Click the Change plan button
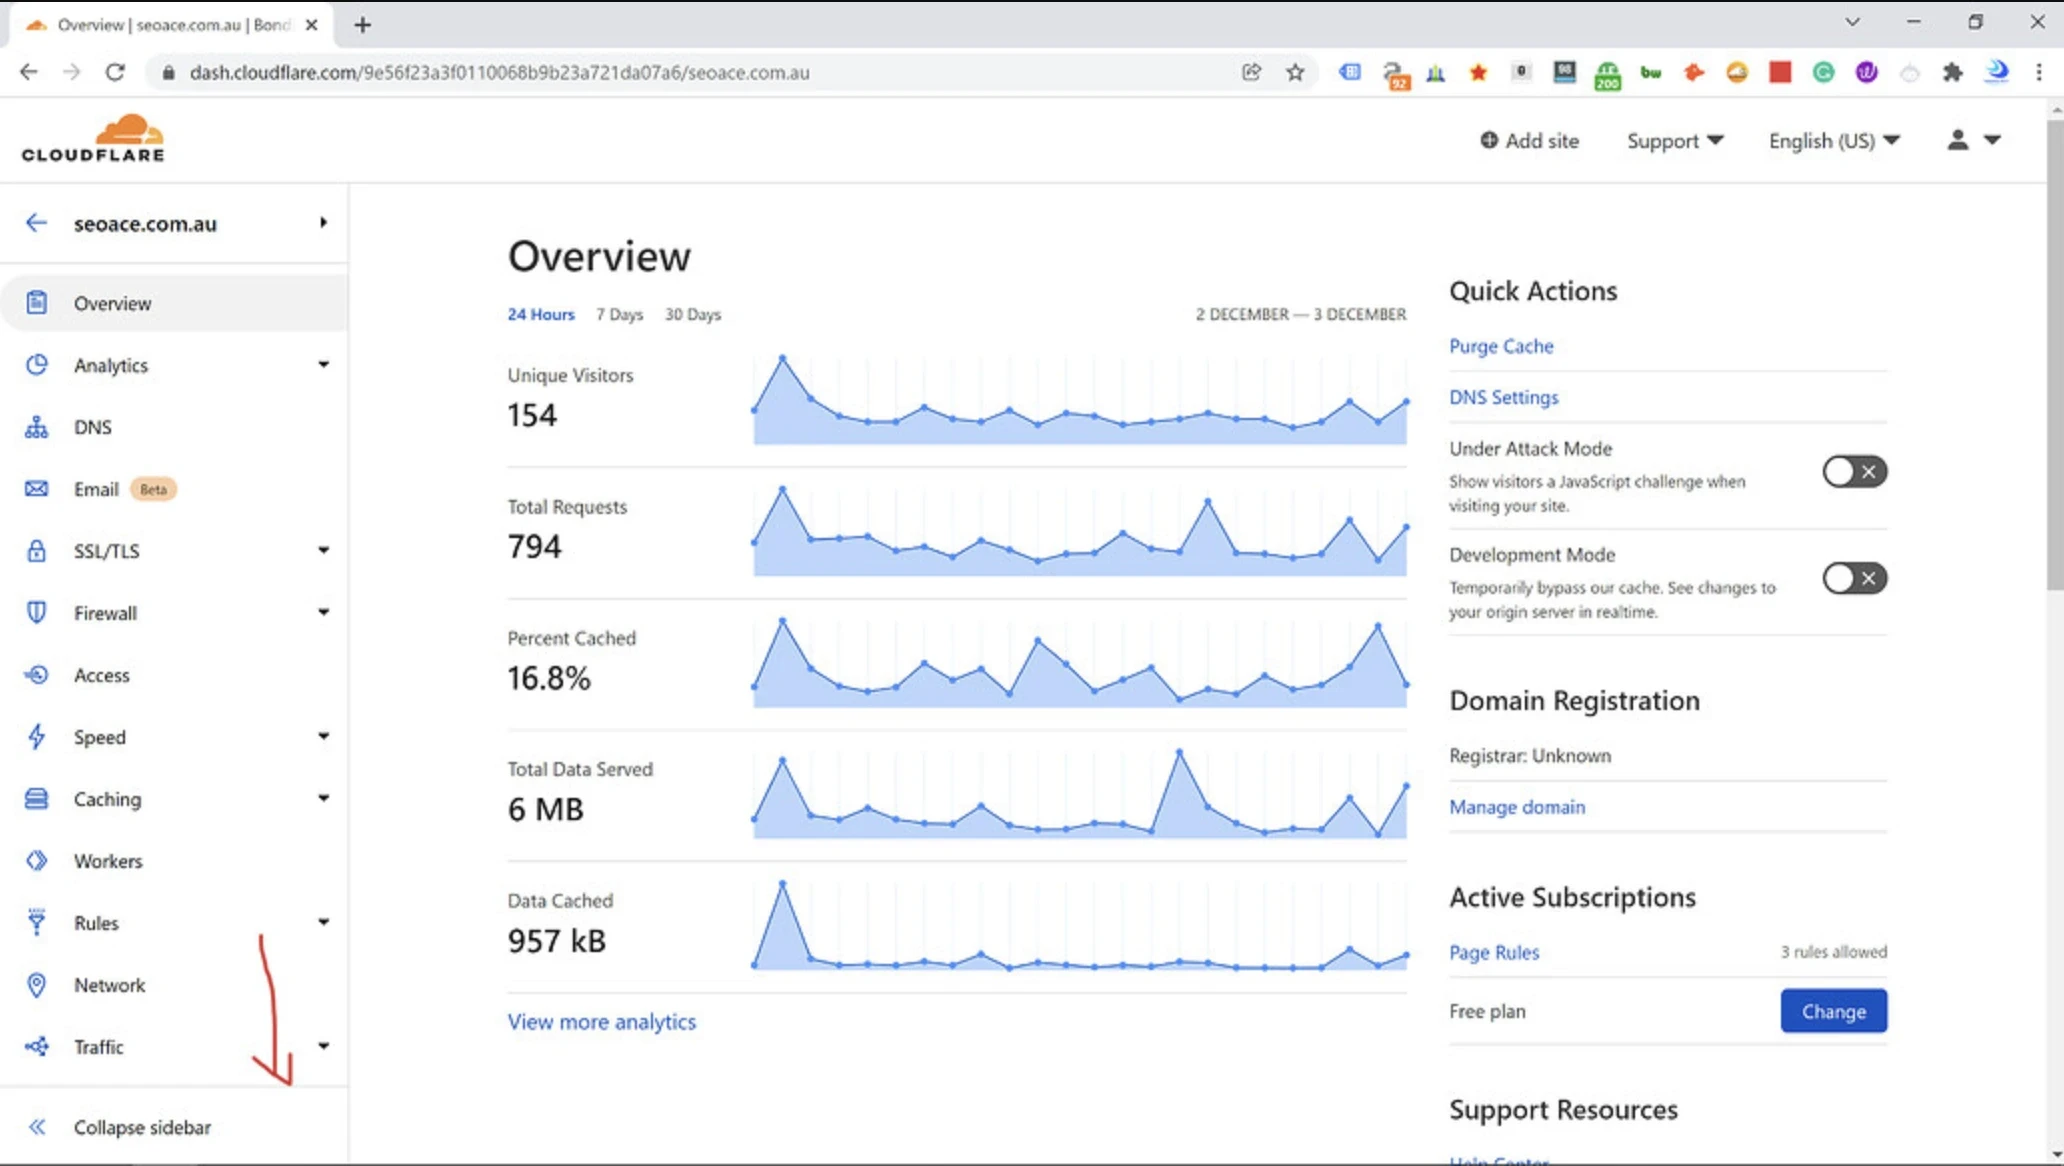The image size is (2064, 1166). click(1833, 1010)
